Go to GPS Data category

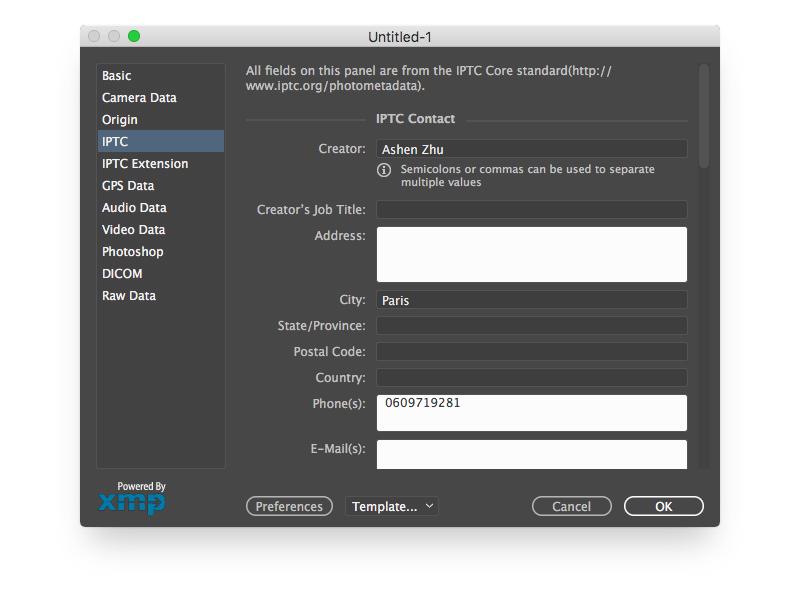tap(160, 185)
